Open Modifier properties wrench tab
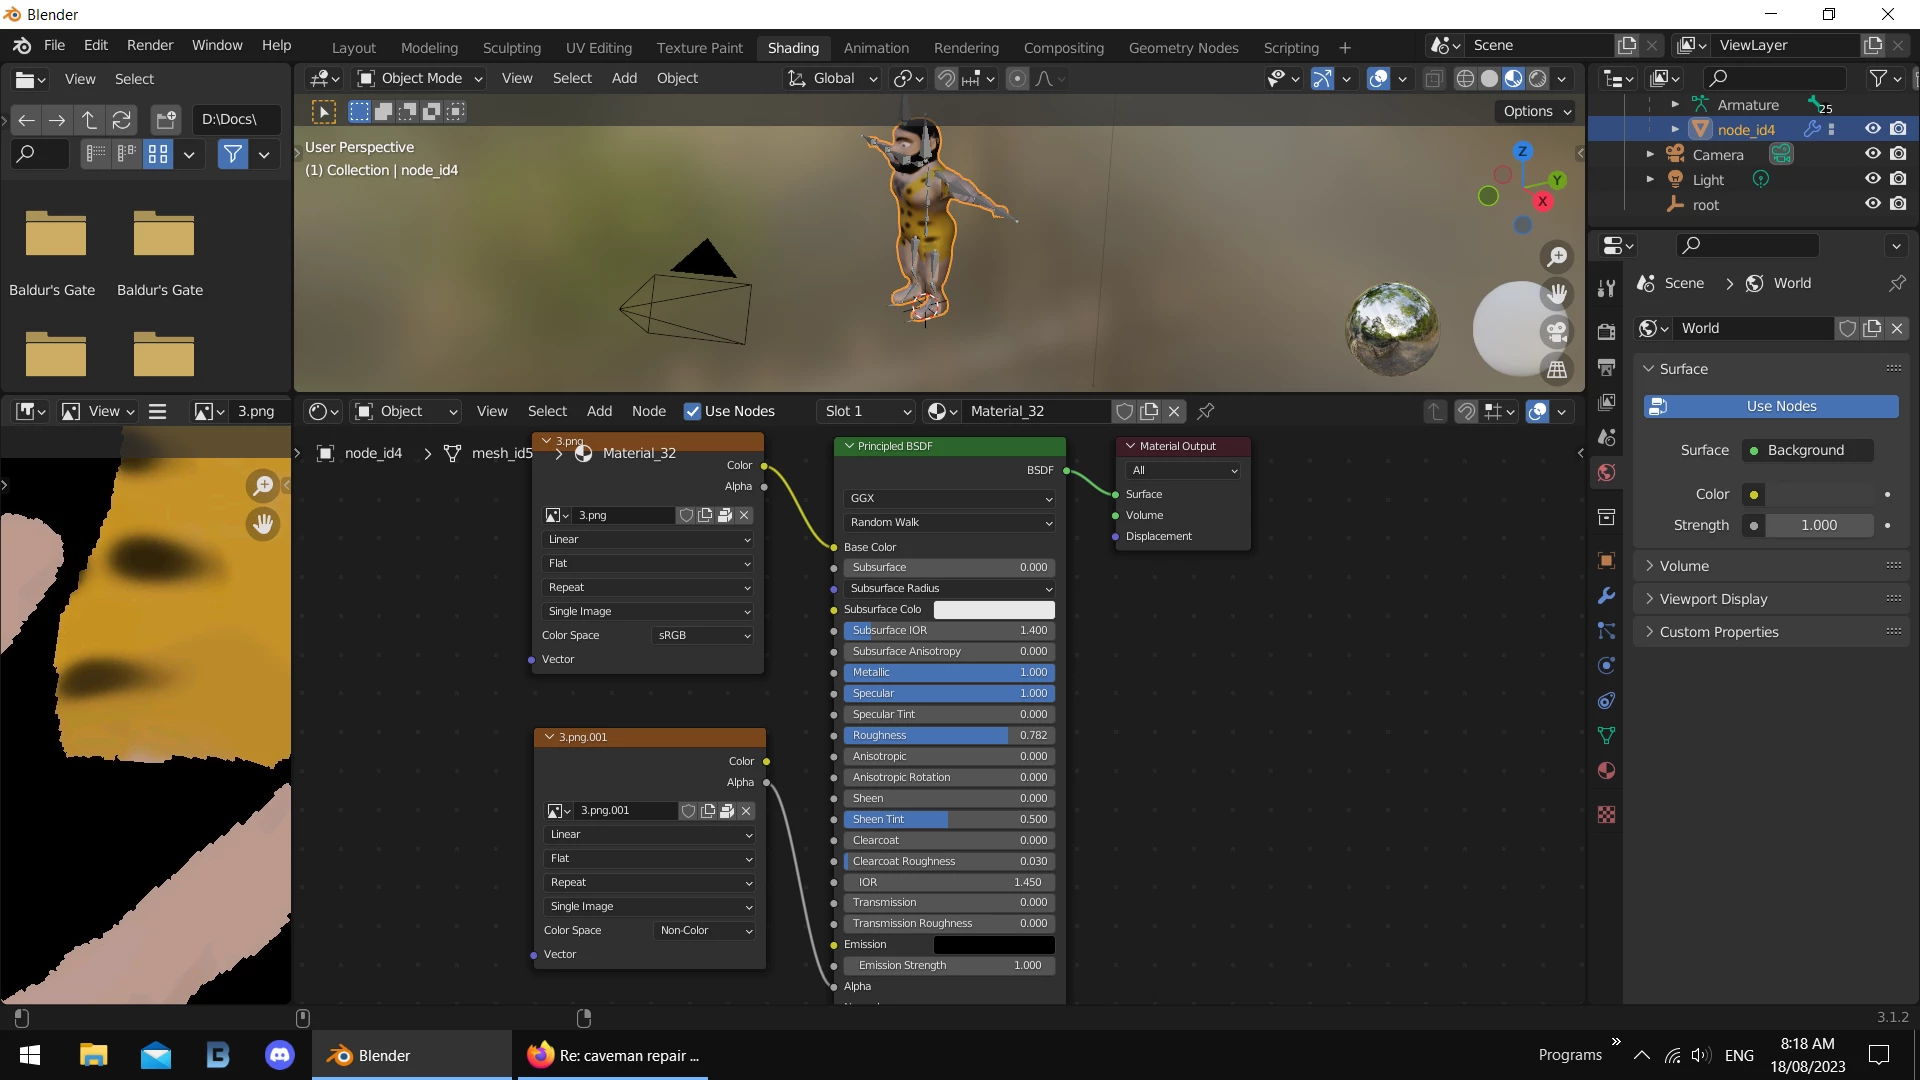The height and width of the screenshot is (1080, 1920). pyautogui.click(x=1606, y=596)
